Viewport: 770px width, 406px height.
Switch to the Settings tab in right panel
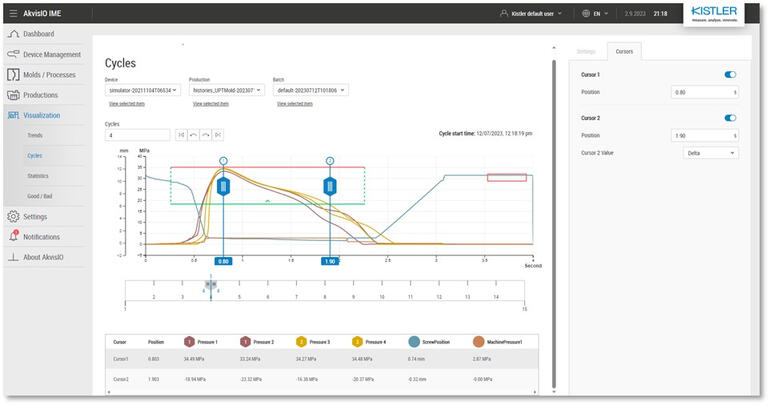coord(586,52)
